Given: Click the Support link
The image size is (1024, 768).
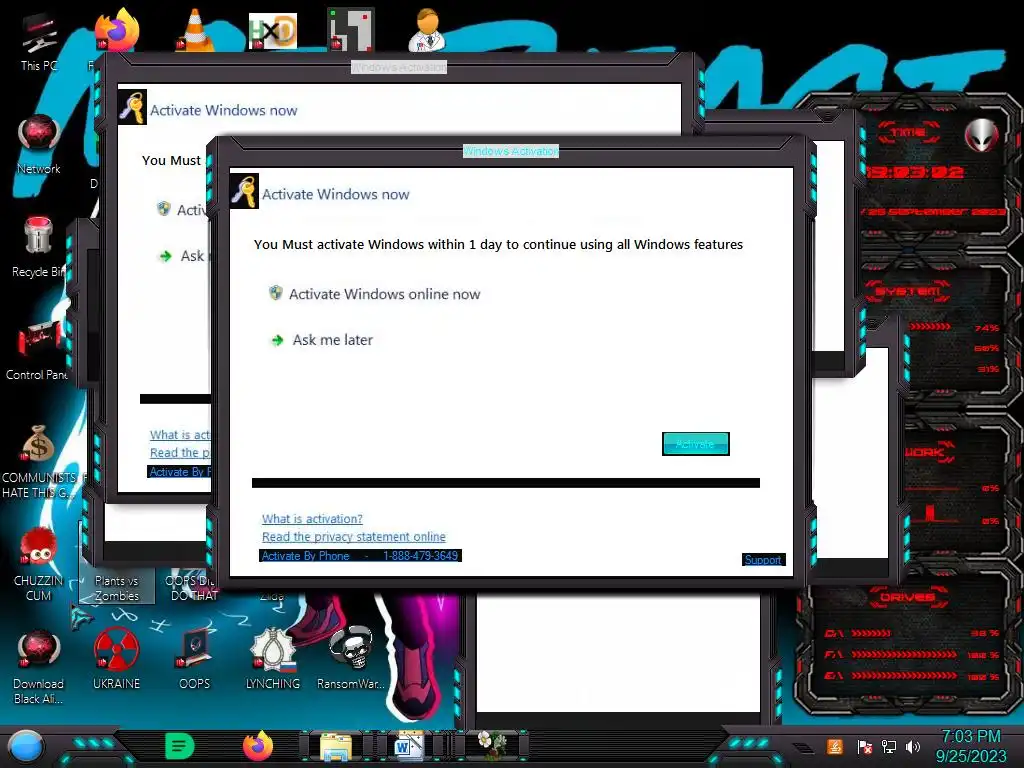Looking at the screenshot, I should (763, 560).
